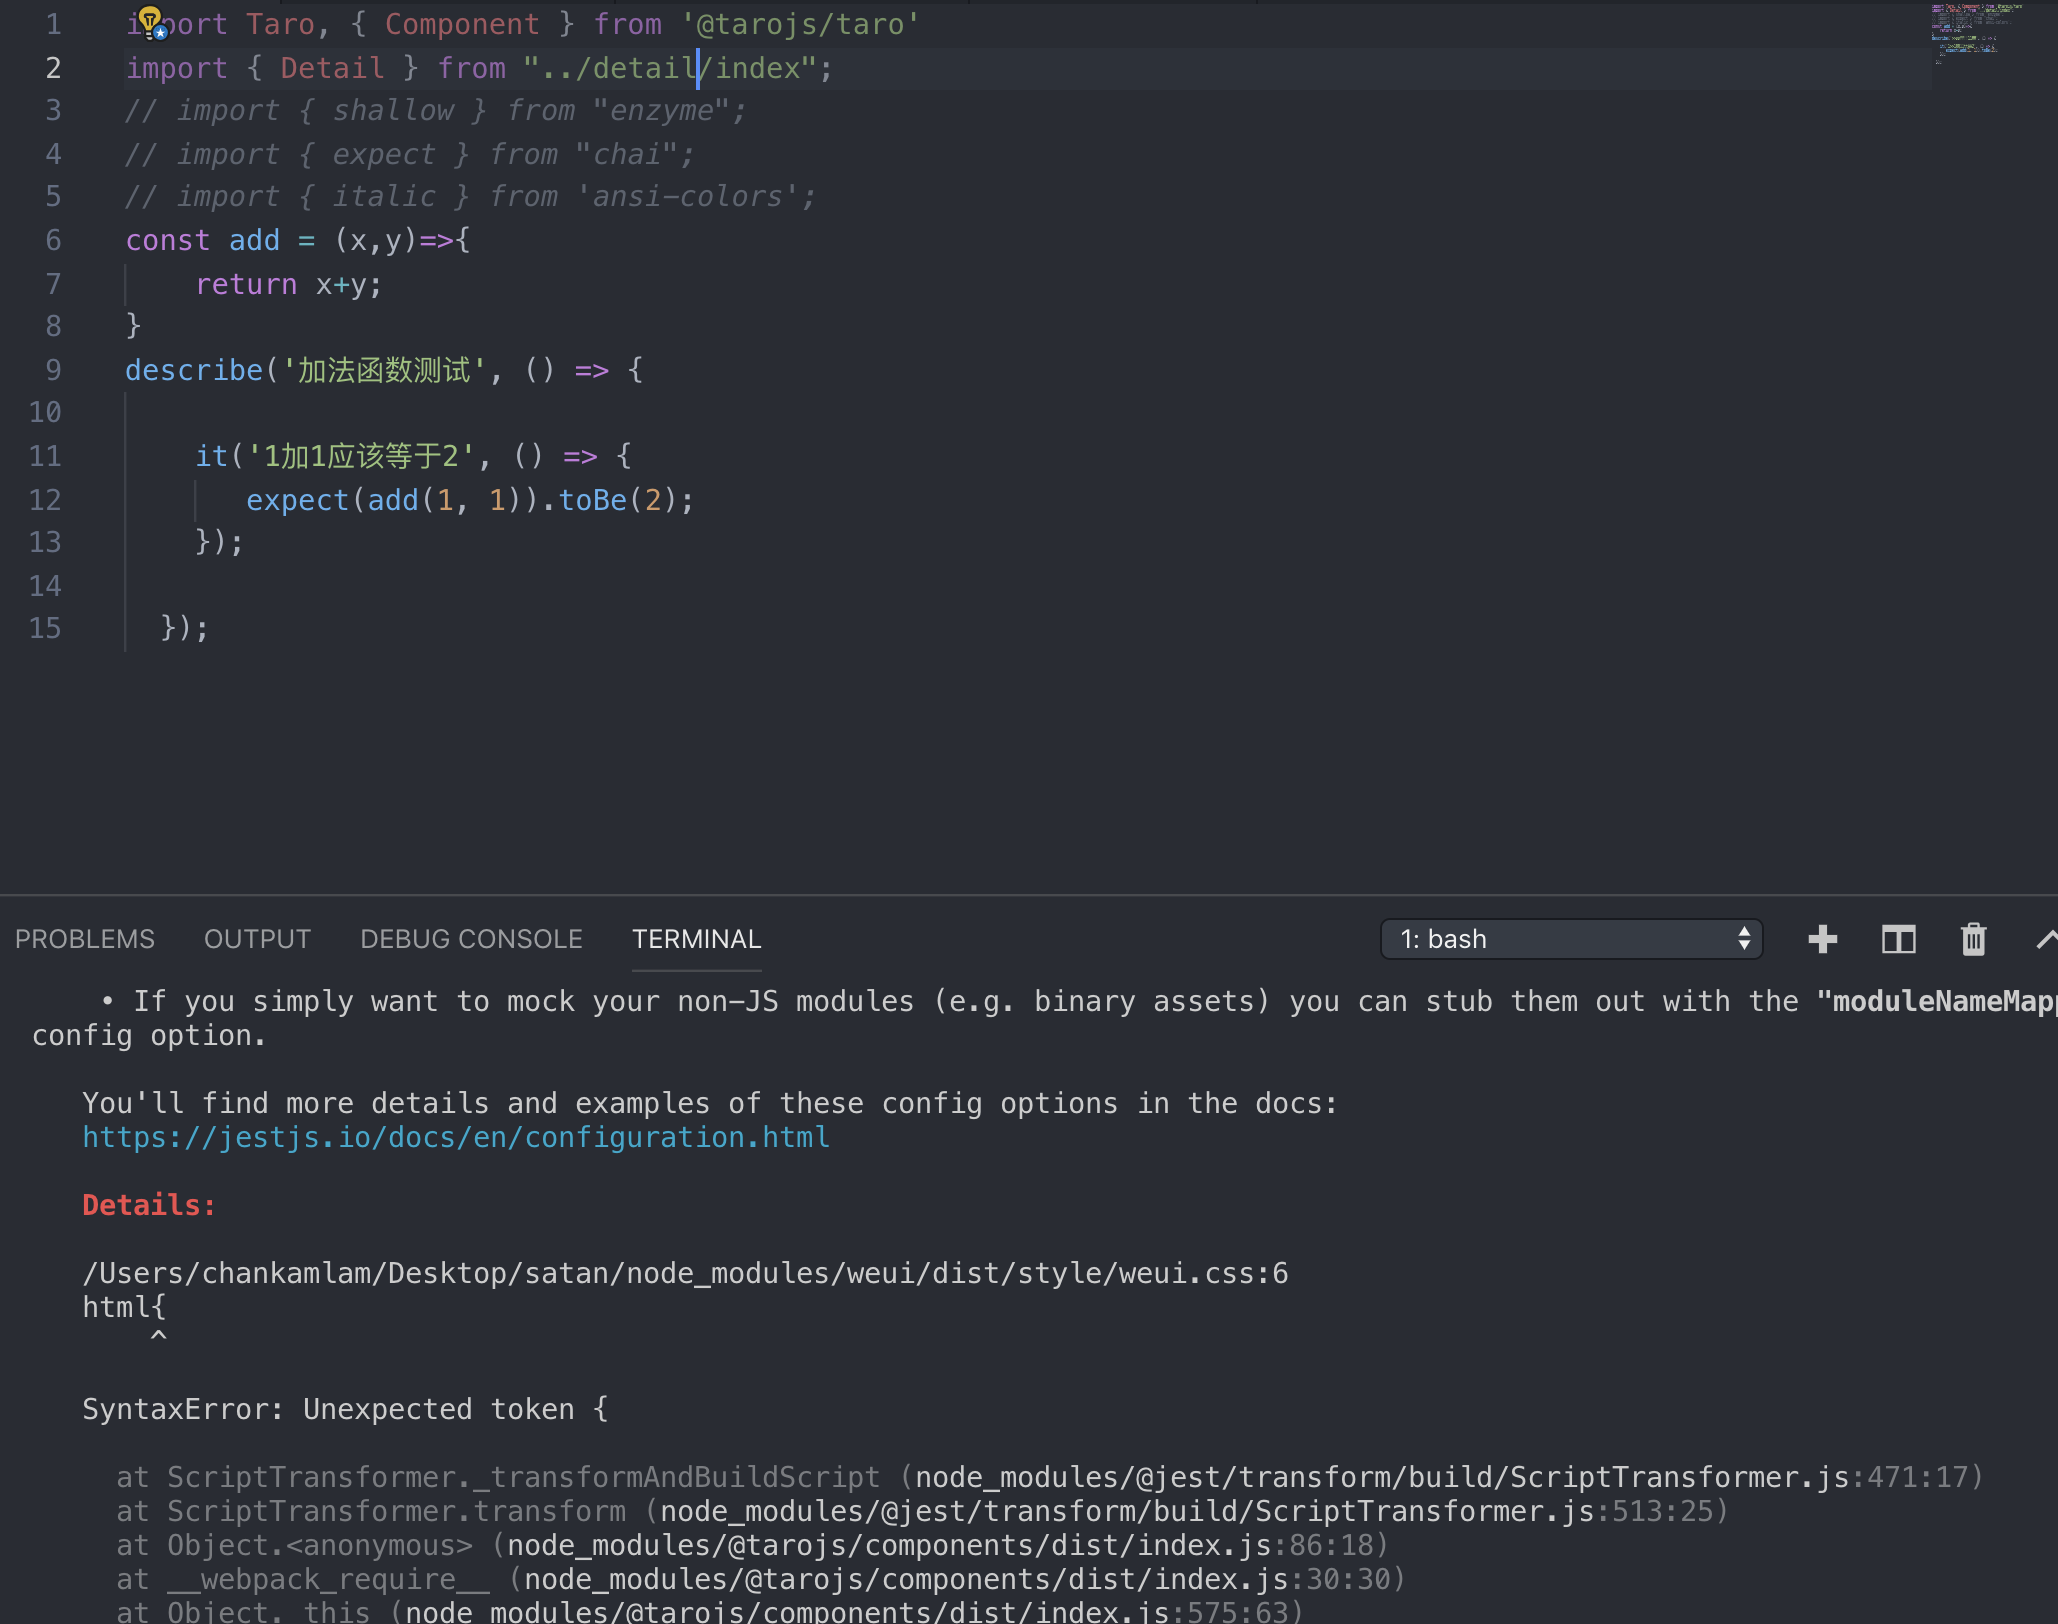2058x1624 pixels.
Task: Switch to the DEBUG CONSOLE tab
Action: [471, 939]
